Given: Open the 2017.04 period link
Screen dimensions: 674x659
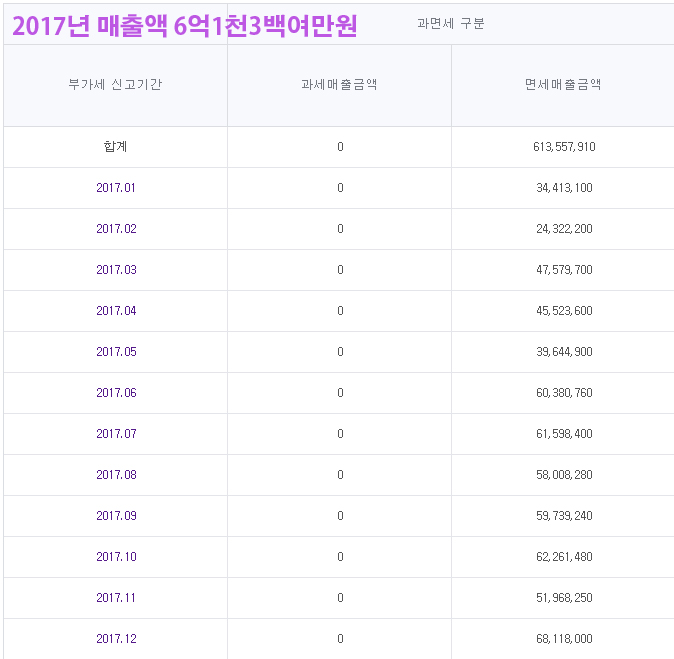Looking at the screenshot, I should click(x=116, y=311).
